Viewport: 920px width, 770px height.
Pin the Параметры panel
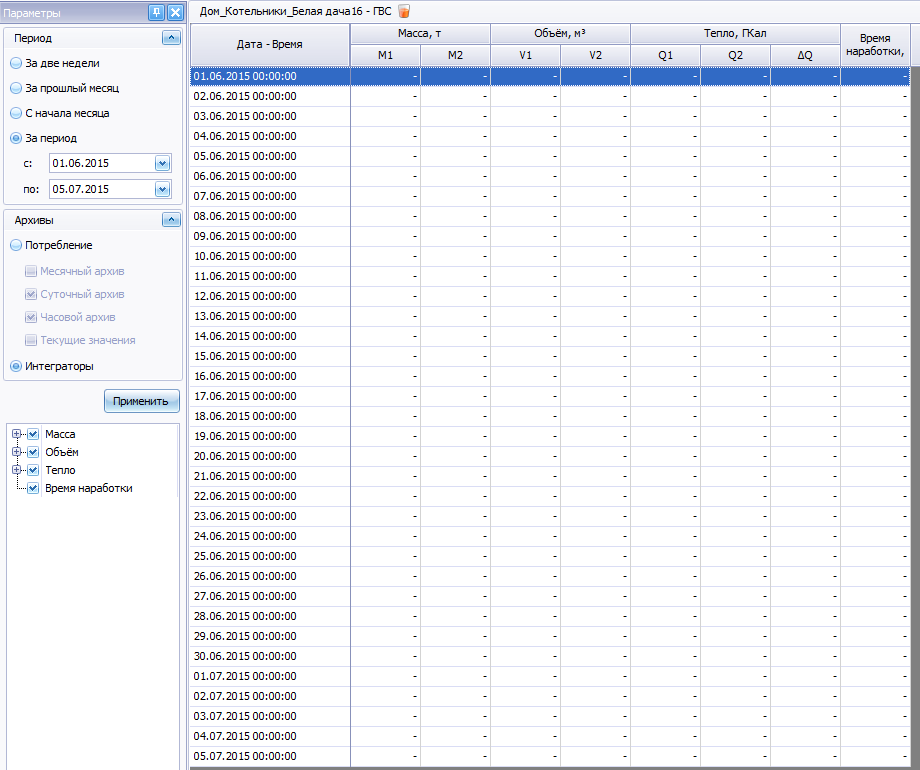pos(156,12)
